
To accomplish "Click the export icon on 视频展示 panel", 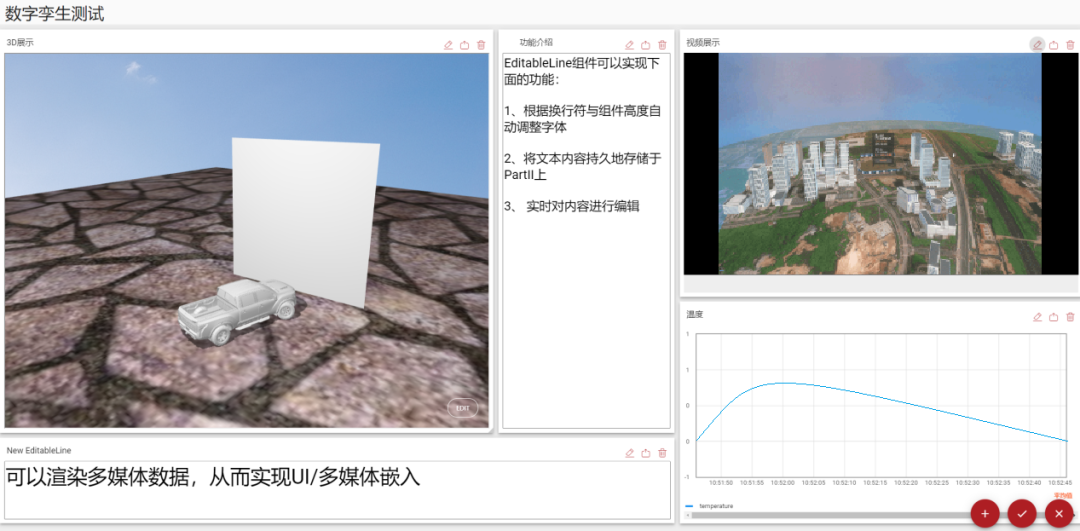I will pyautogui.click(x=1054, y=45).
